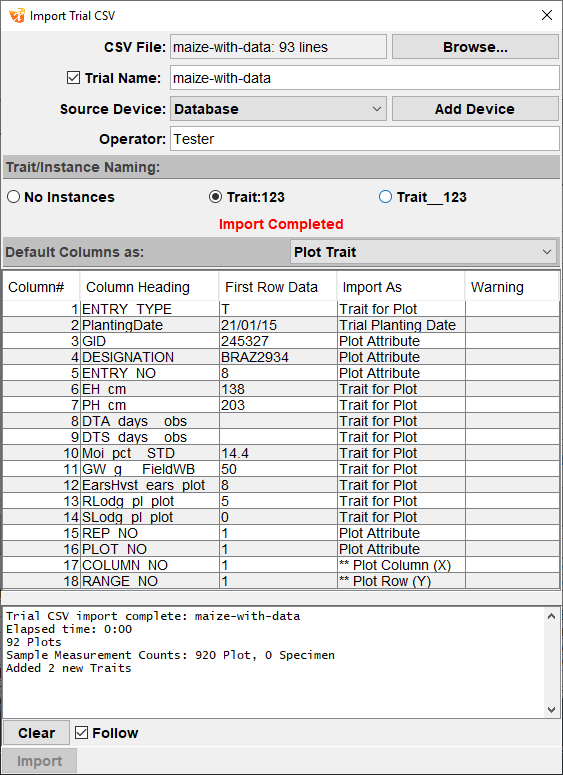Image resolution: width=563 pixels, height=775 pixels.
Task: Toggle the Follow checkbox
Action: click(x=82, y=732)
